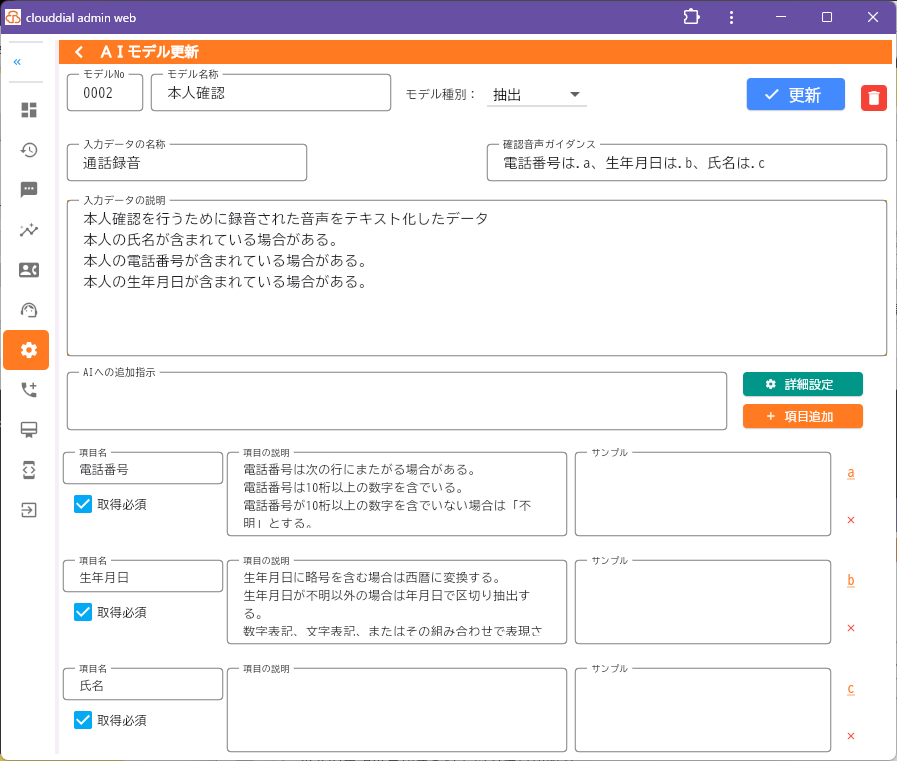
Task: Select the settings gear in the sidebar
Action: pyautogui.click(x=26, y=350)
